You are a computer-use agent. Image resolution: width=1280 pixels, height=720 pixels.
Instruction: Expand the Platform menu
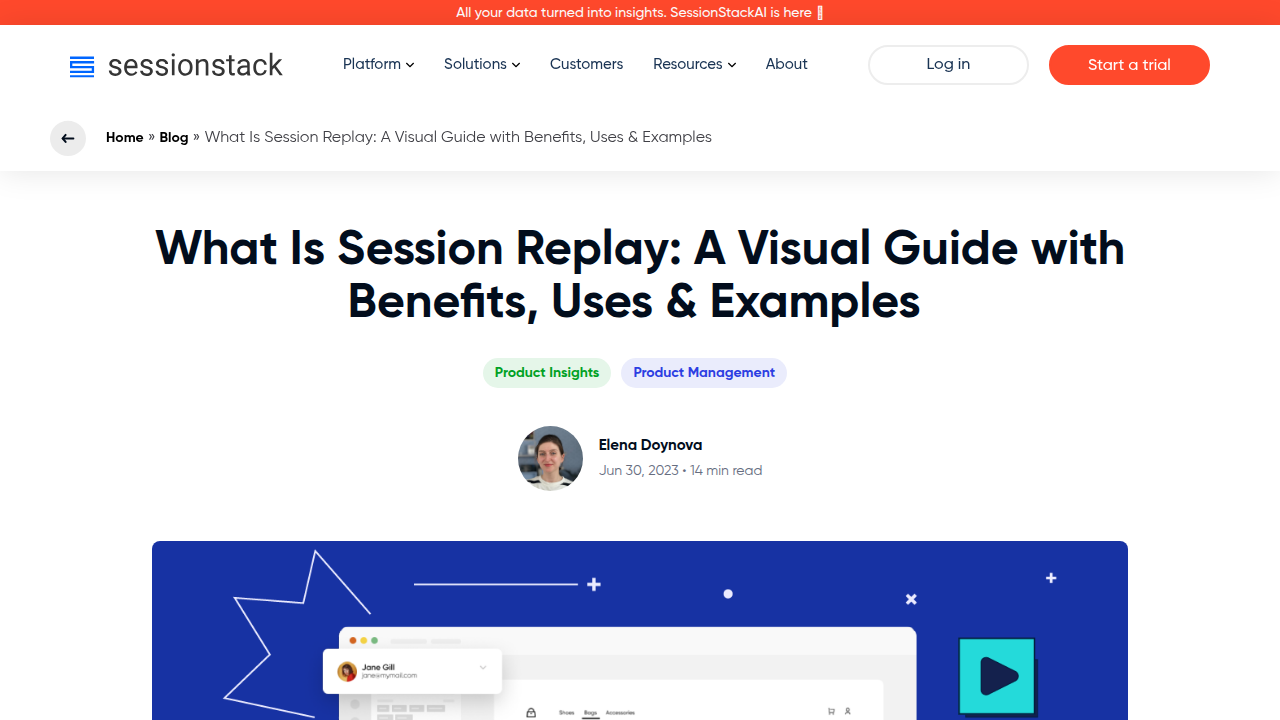point(378,64)
